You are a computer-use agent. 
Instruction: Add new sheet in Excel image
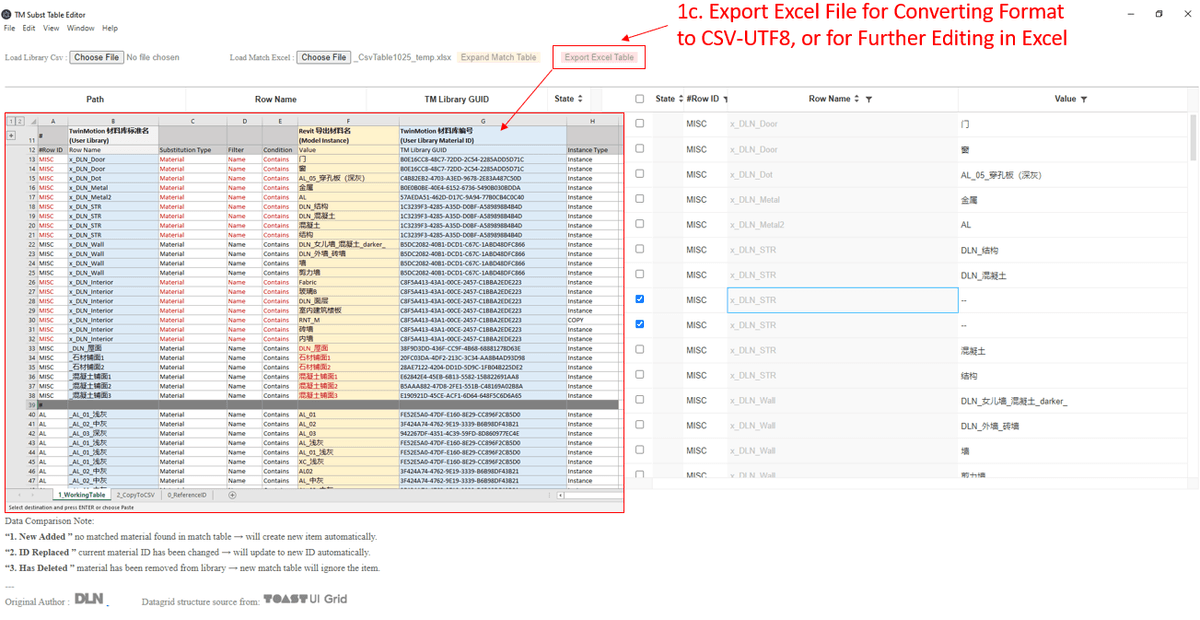(x=232, y=495)
